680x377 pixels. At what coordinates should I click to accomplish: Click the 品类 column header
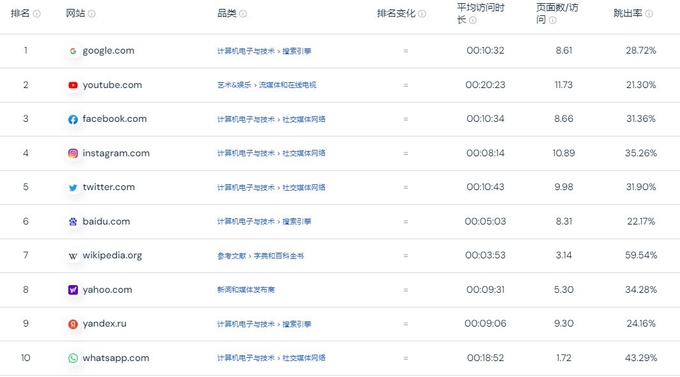tap(227, 13)
